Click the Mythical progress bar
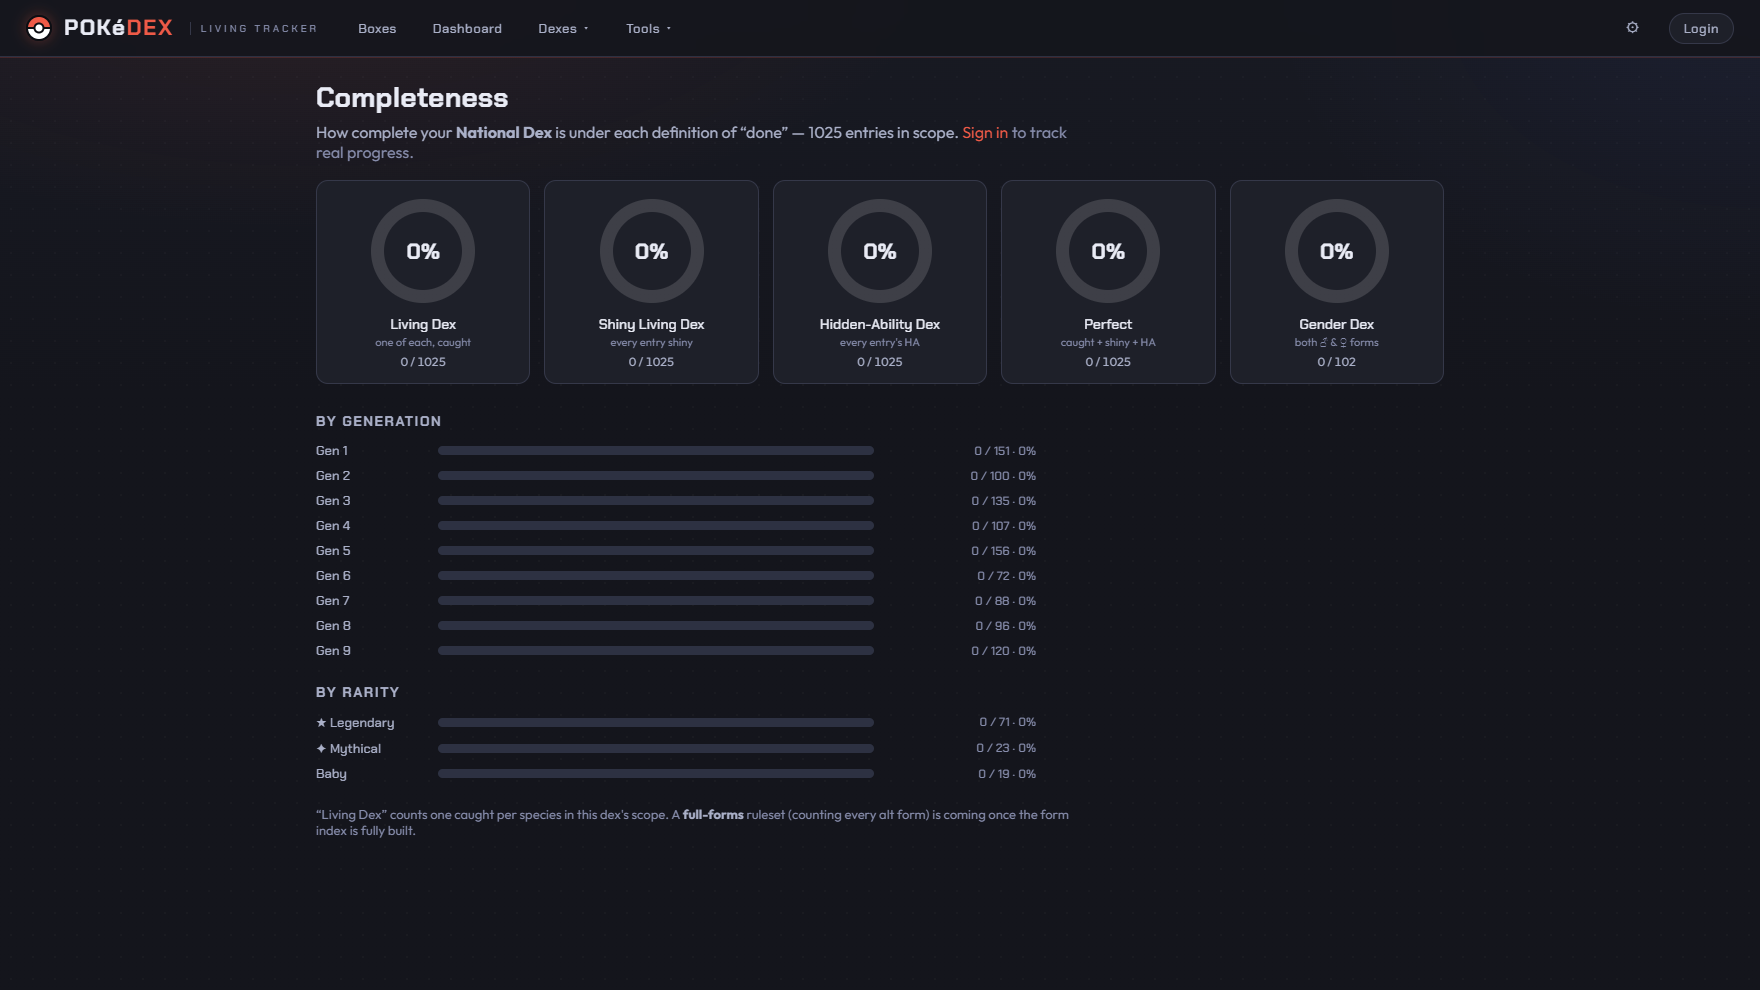The image size is (1760, 990). click(655, 748)
